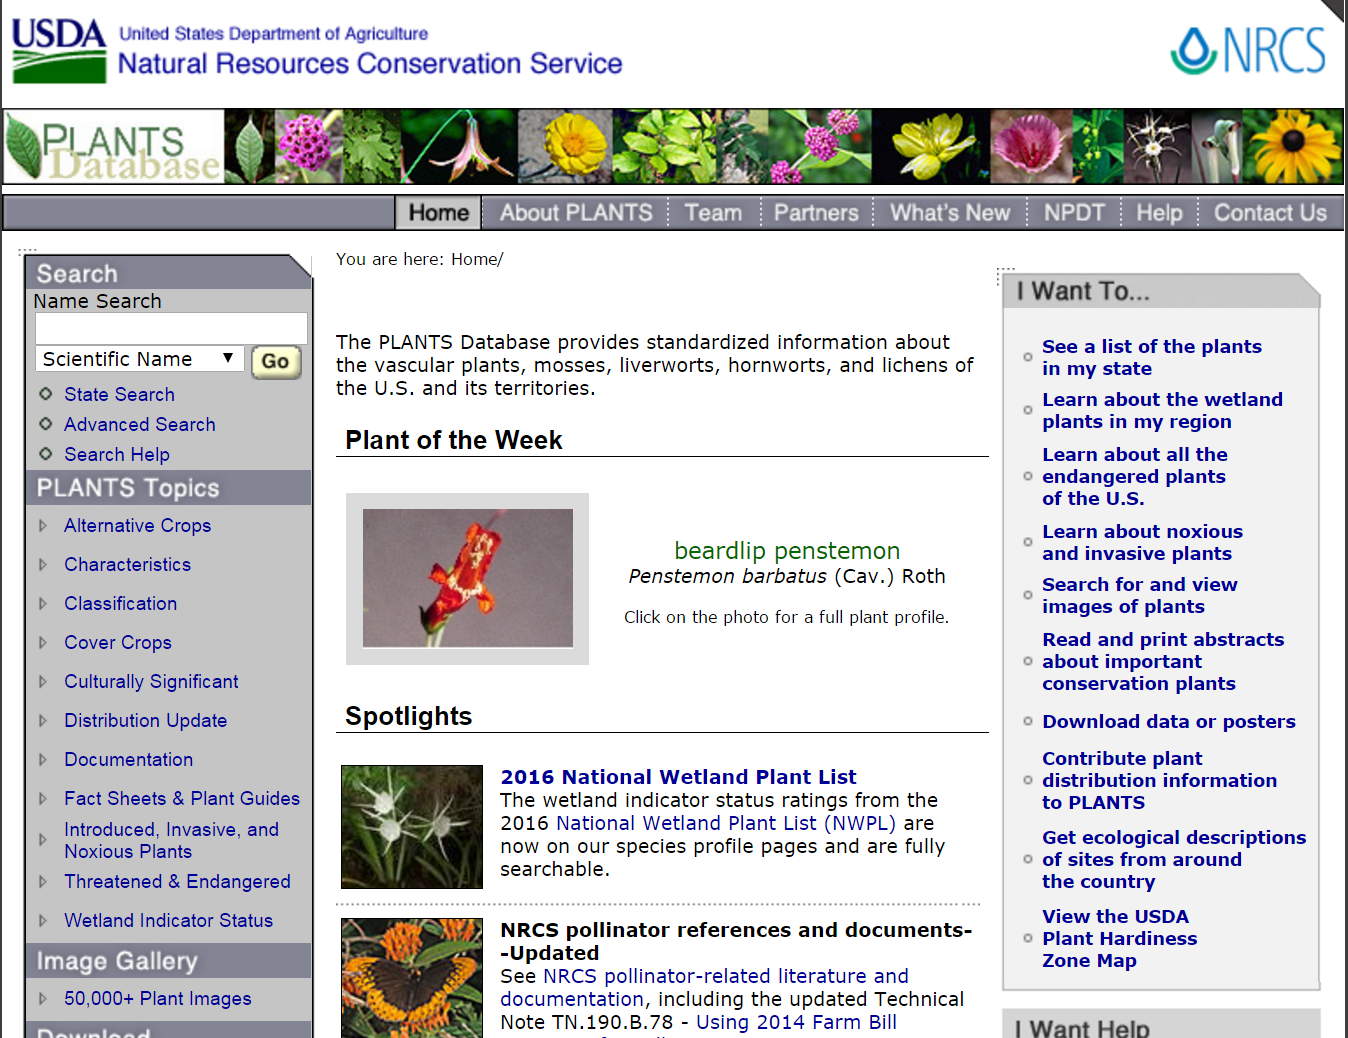The height and width of the screenshot is (1038, 1348).
Task: Click arrow icon beside Threatened & Endangered
Action: 43,882
